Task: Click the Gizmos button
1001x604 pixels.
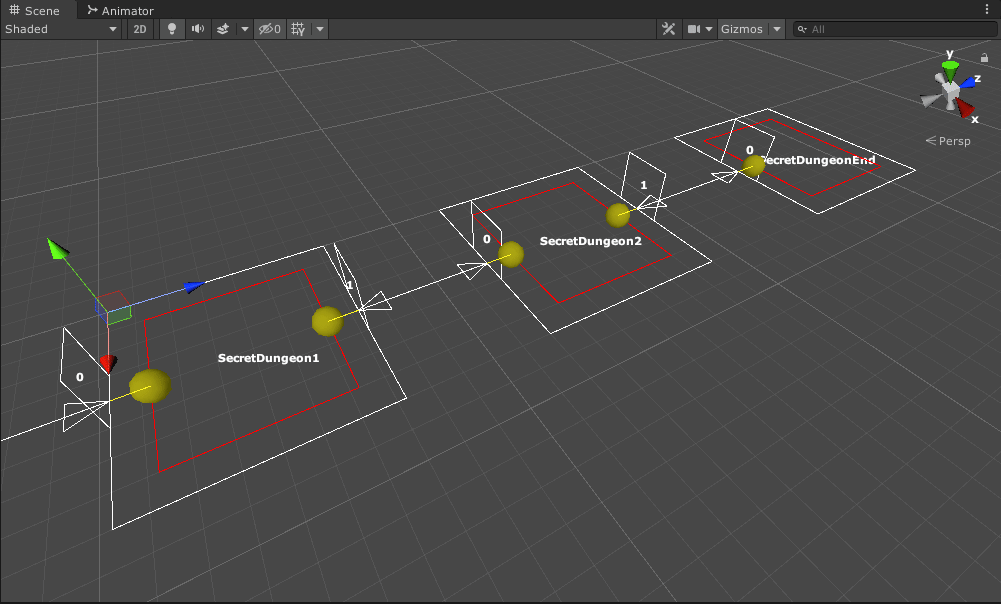Action: [x=742, y=29]
